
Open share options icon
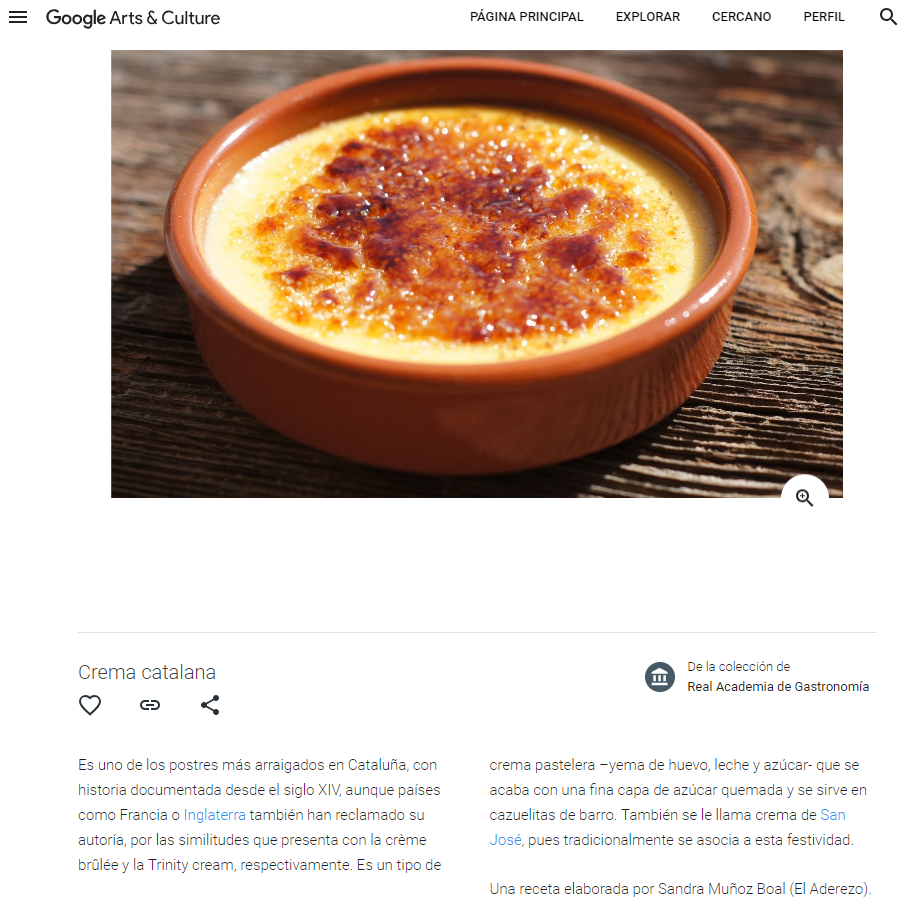210,704
